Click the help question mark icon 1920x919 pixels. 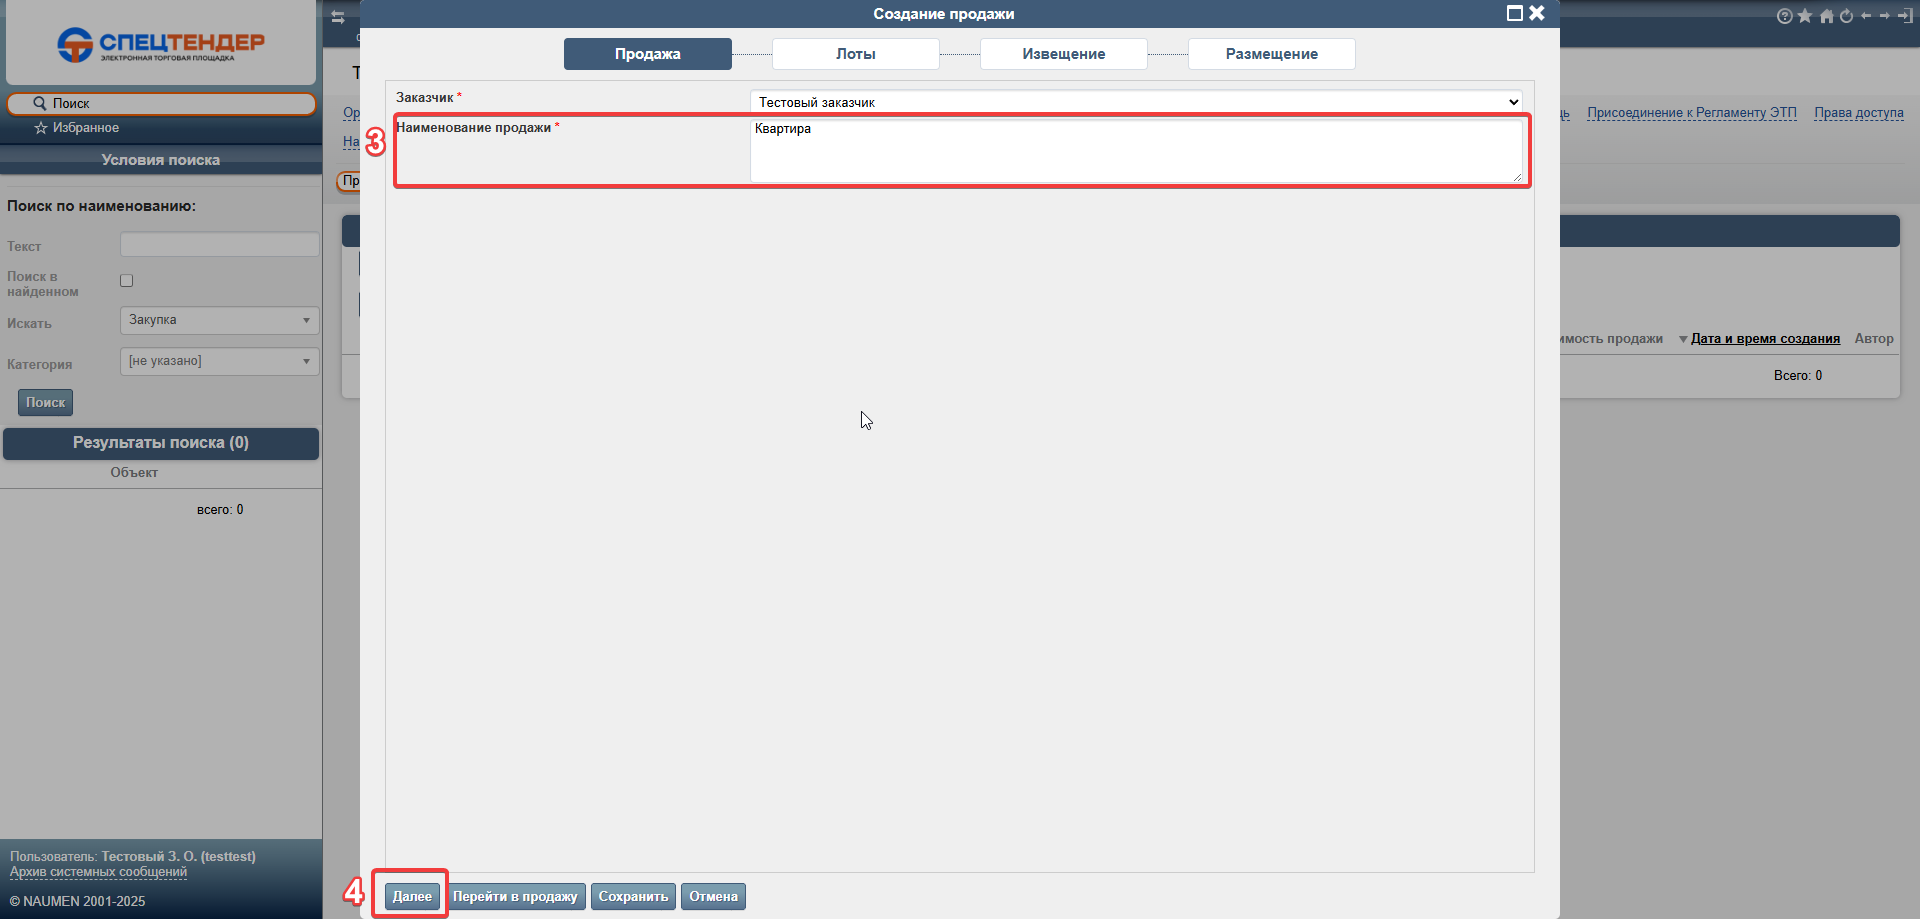[1784, 16]
